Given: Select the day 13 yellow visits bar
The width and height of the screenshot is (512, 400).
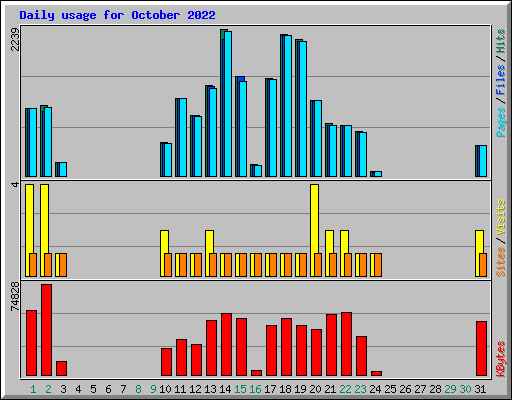Looking at the screenshot, I should 209,253.
